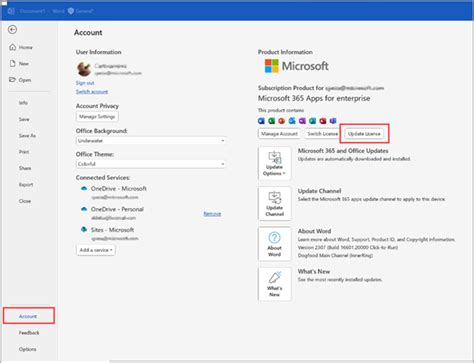
Task: Click the Access app icon in product list
Action: point(323,121)
